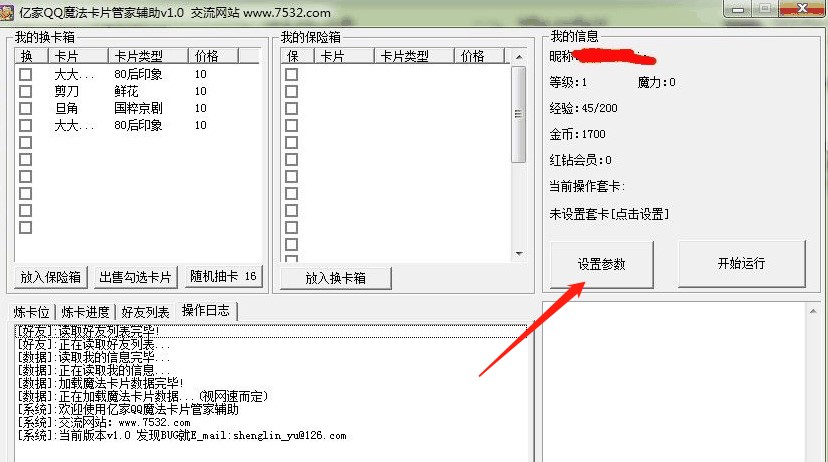Click the 设置参数 button
The image size is (828, 462).
coord(601,264)
